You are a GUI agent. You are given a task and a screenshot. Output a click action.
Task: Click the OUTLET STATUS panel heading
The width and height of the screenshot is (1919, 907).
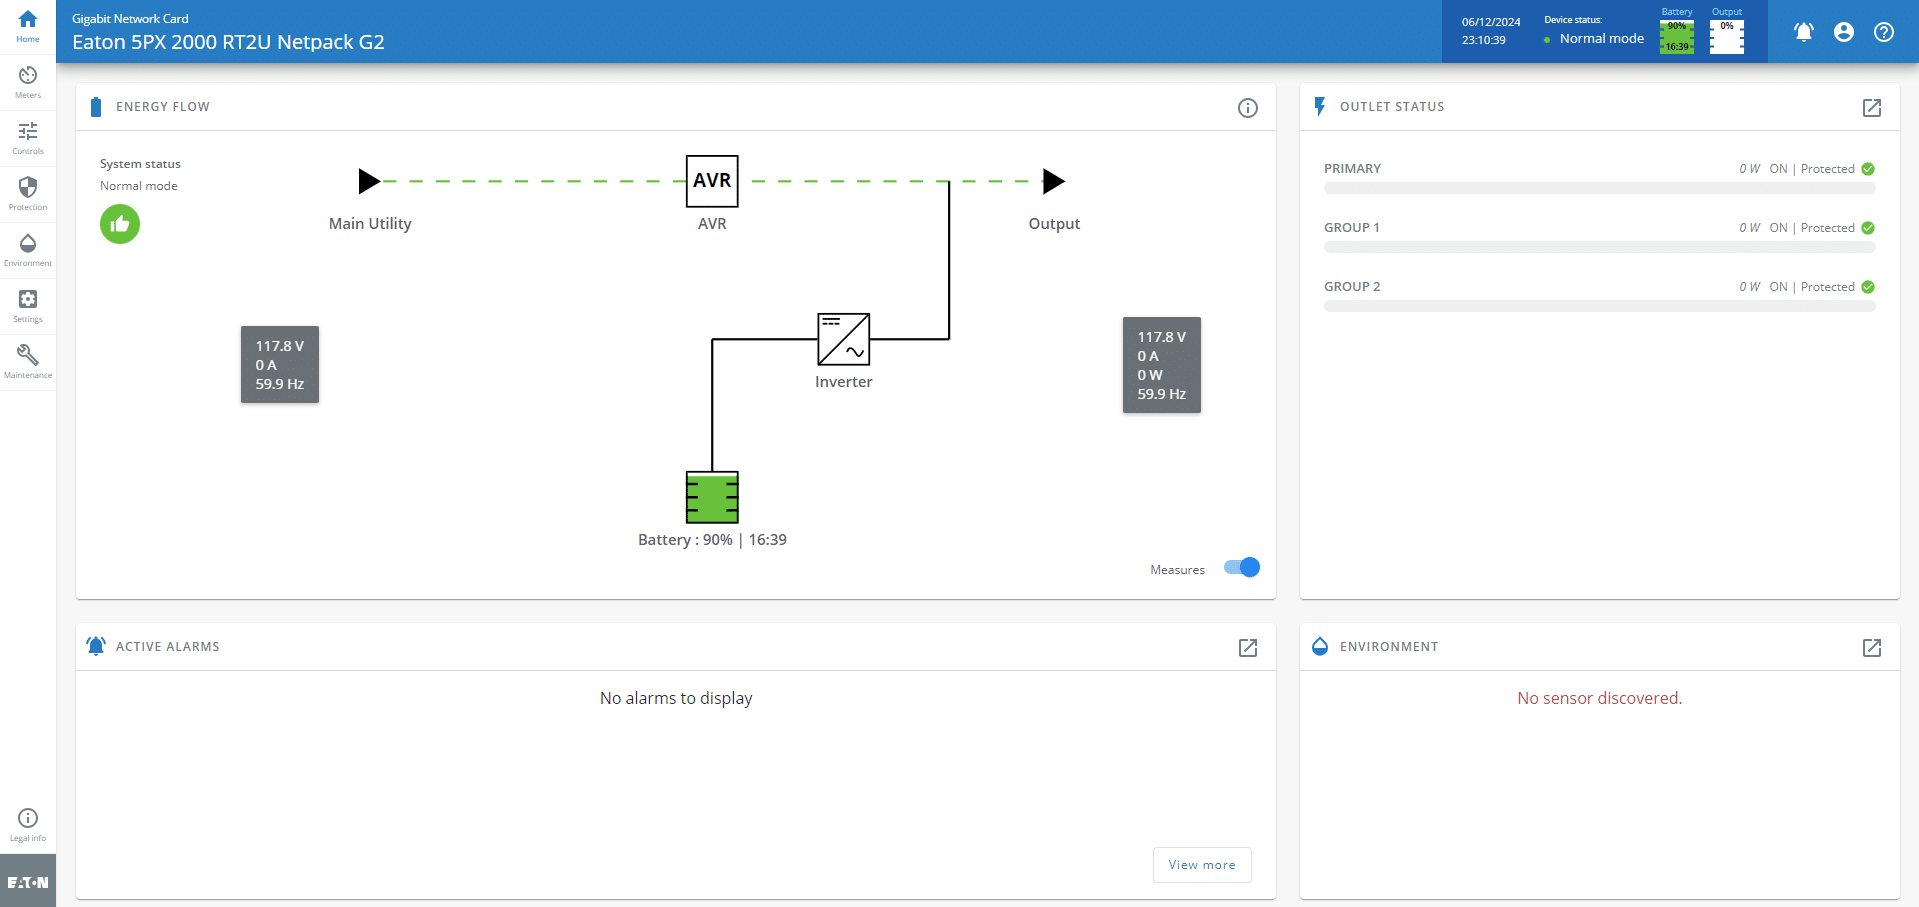[x=1392, y=107]
